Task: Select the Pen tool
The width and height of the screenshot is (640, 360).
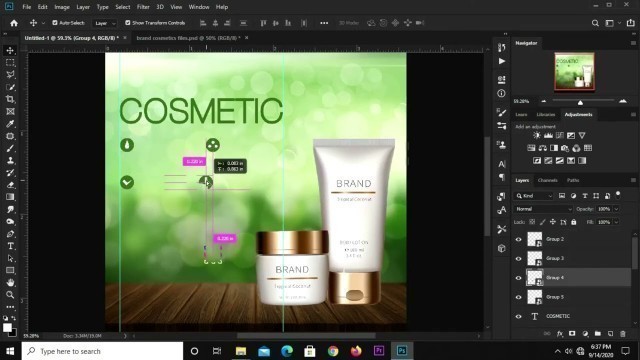Action: (10, 234)
